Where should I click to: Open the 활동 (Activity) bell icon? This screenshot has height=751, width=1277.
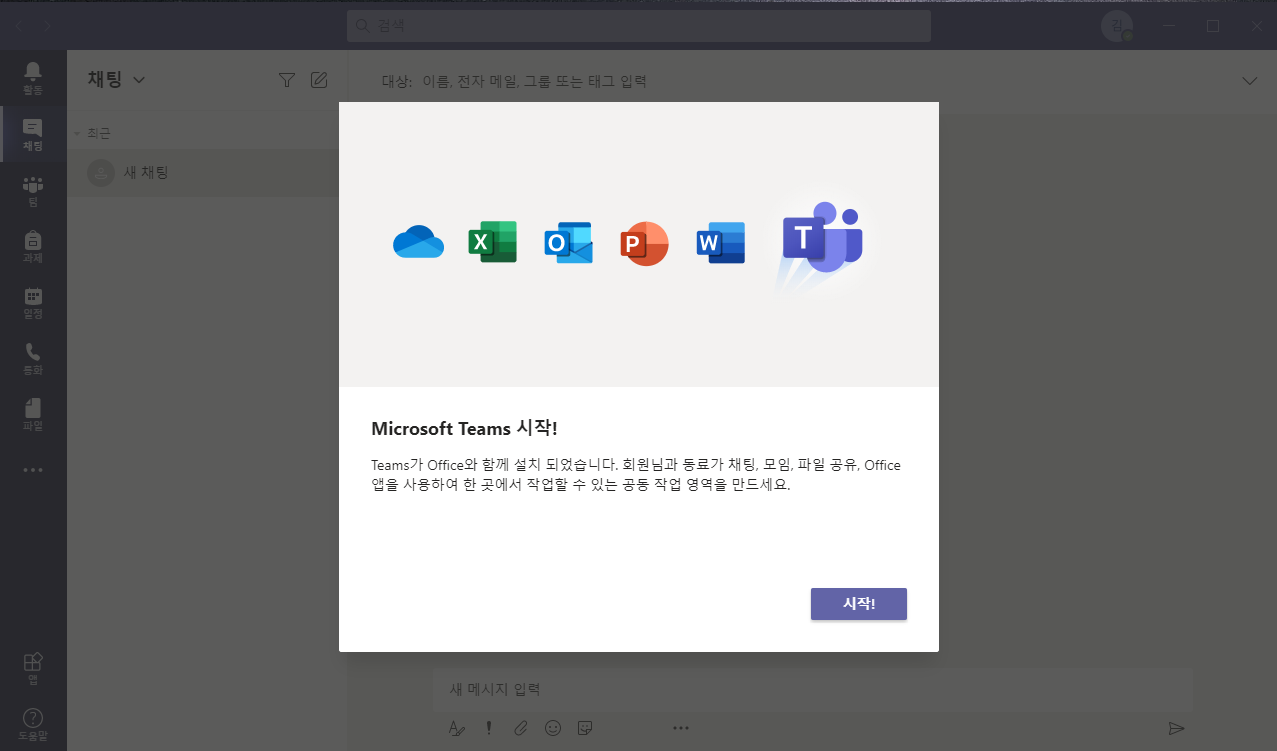click(33, 77)
